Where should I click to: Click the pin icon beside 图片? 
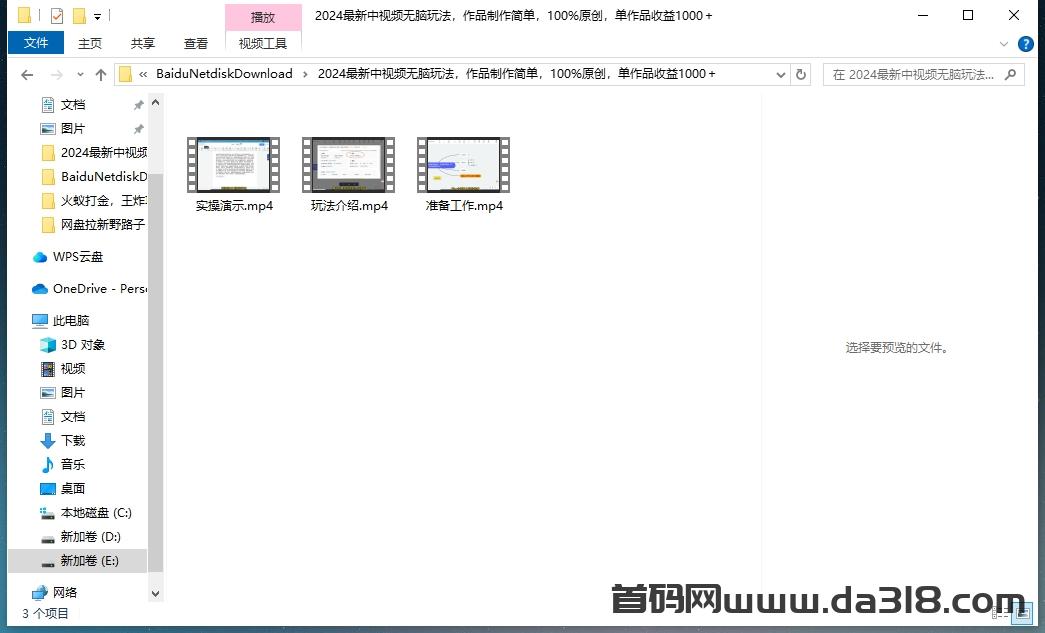click(x=139, y=129)
